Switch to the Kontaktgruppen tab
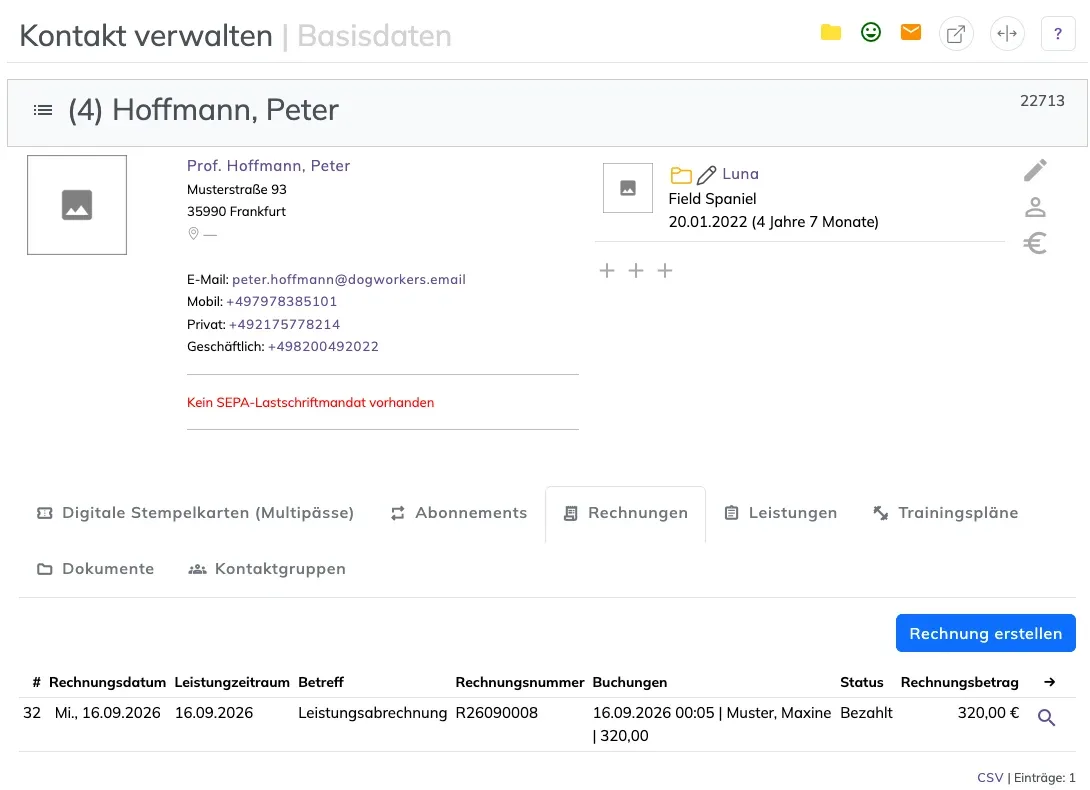Image resolution: width=1090 pixels, height=790 pixels. click(267, 569)
